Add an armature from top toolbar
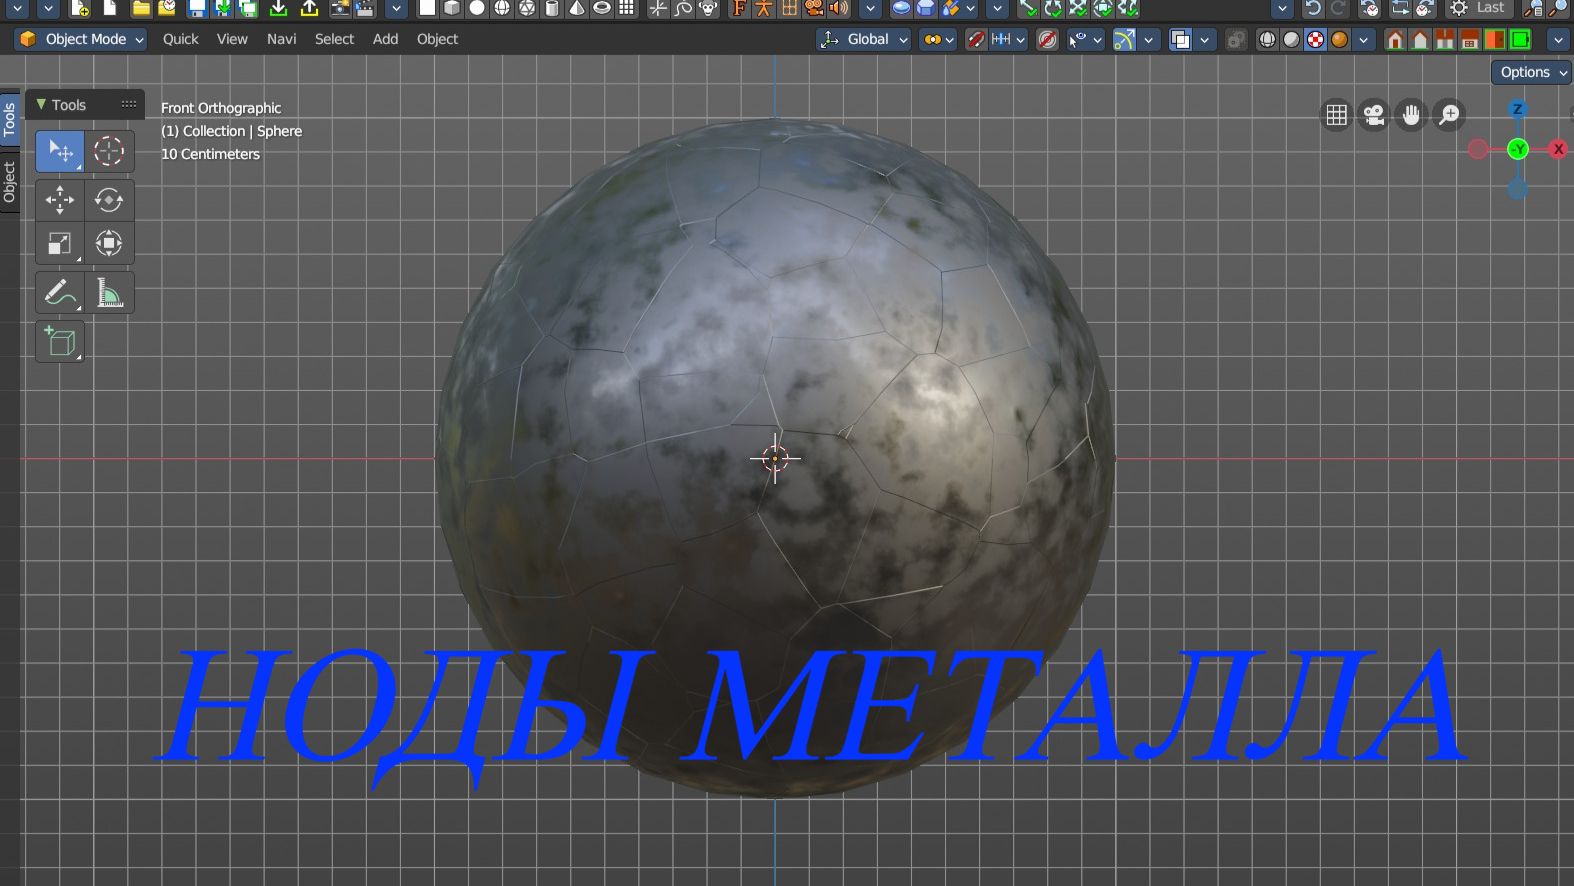Screen dimensions: 1574x886 tap(763, 8)
